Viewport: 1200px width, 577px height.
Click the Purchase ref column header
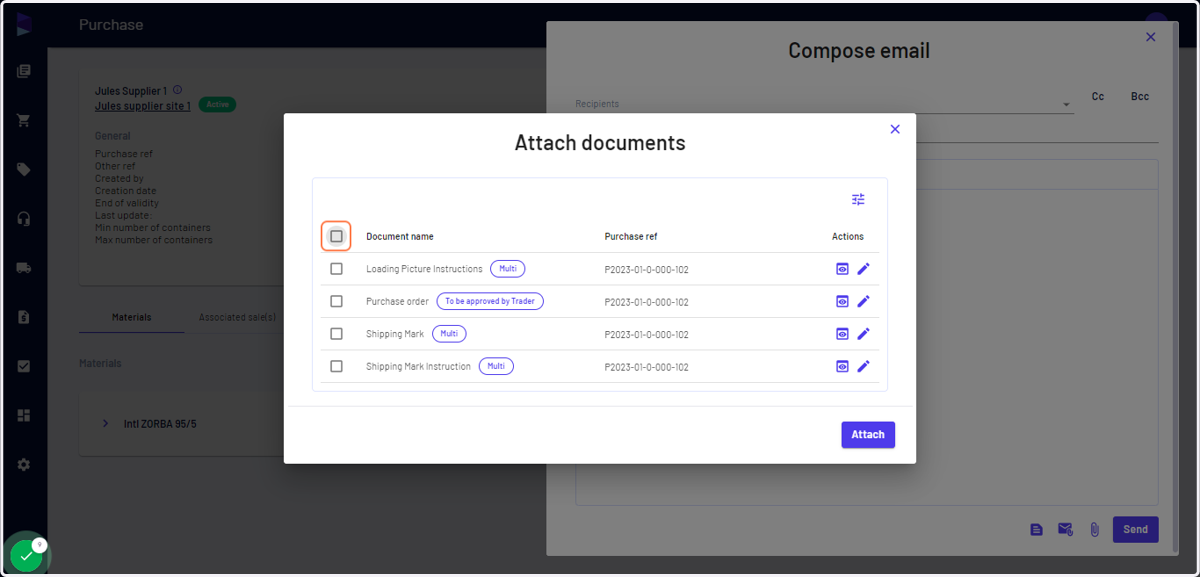(631, 236)
